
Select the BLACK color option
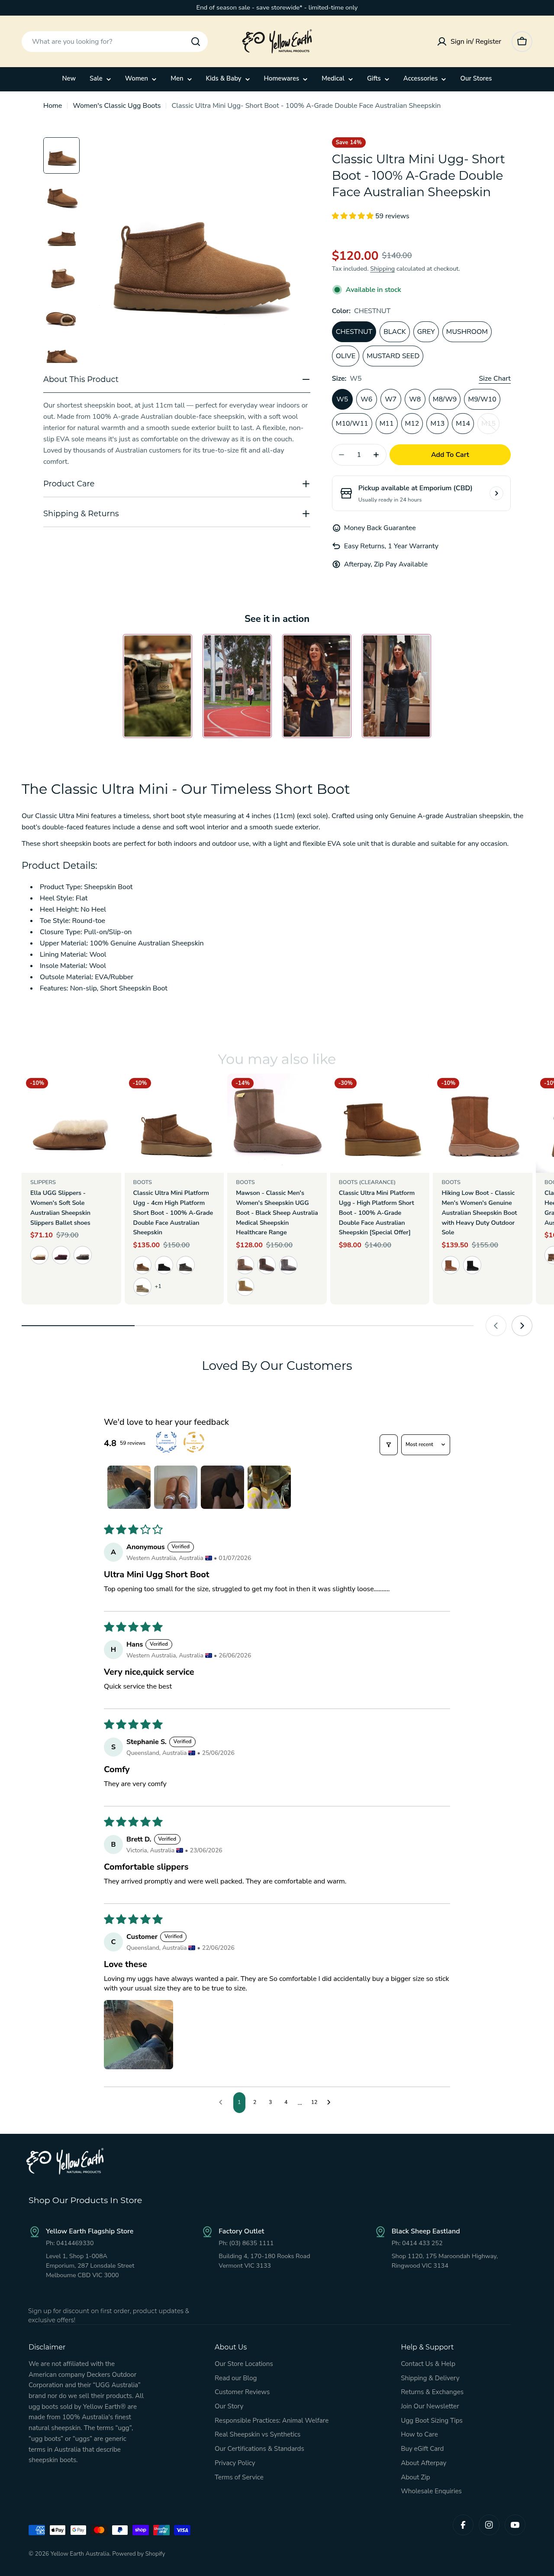[x=395, y=332]
